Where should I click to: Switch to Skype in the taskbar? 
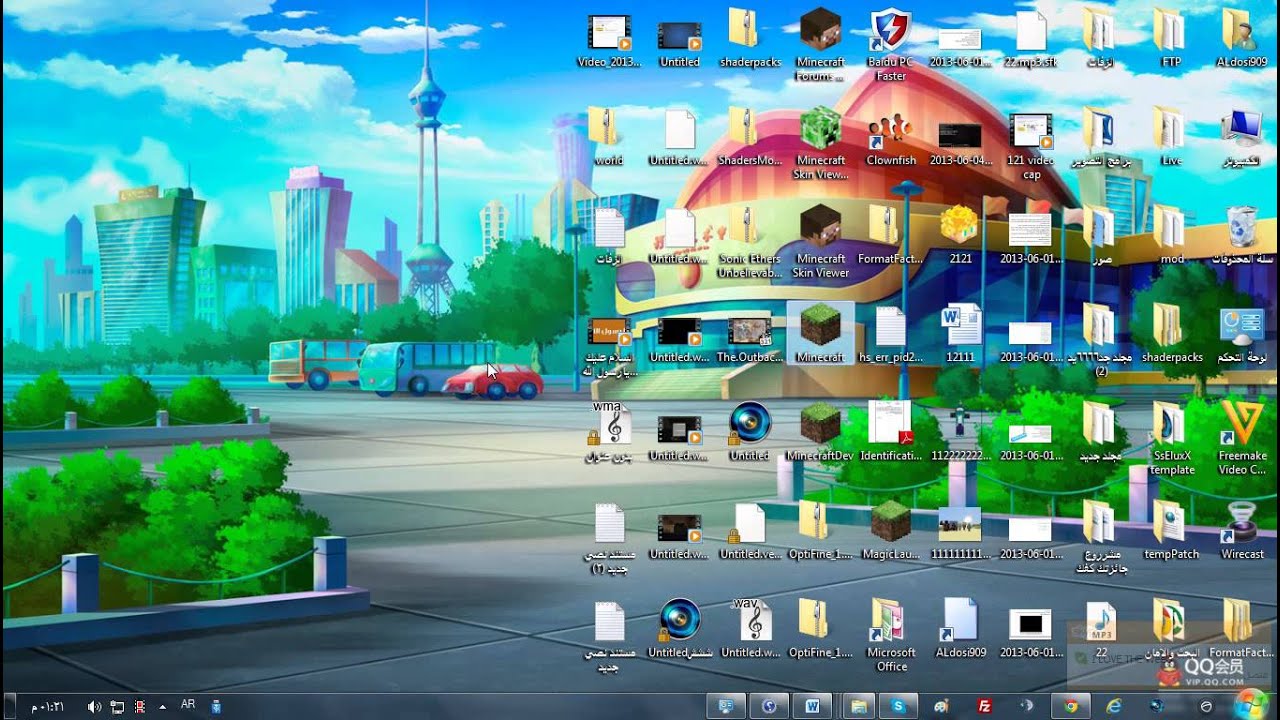click(x=899, y=706)
